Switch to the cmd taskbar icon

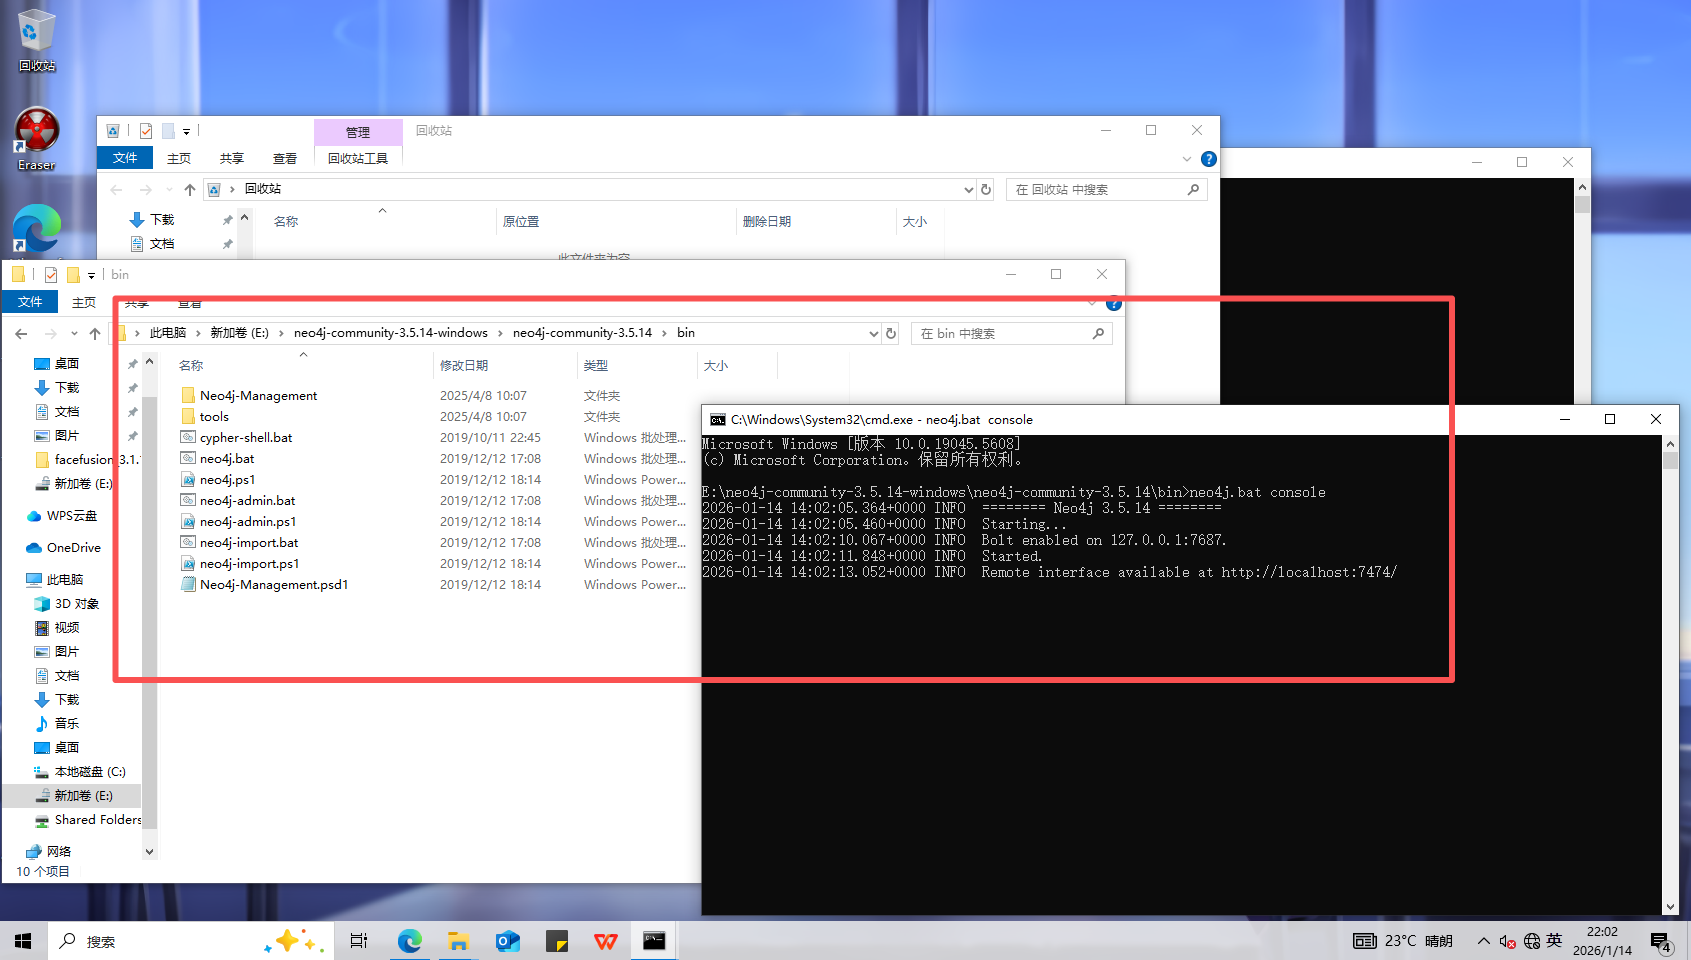[x=654, y=941]
